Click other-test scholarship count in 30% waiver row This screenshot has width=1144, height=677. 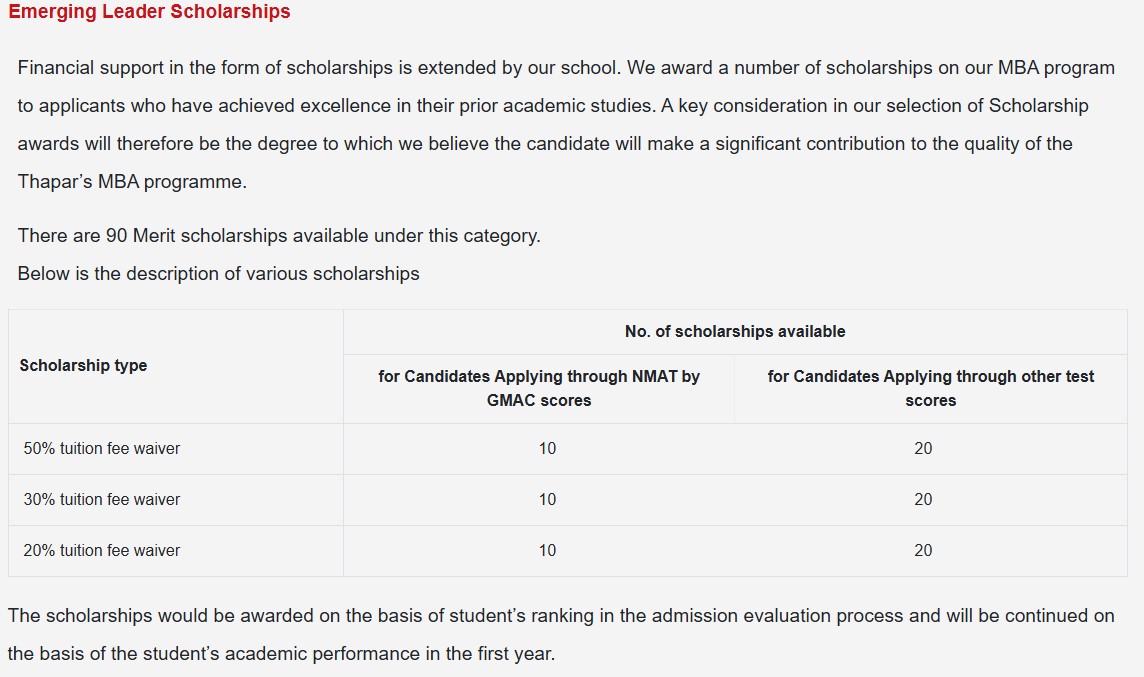923,499
